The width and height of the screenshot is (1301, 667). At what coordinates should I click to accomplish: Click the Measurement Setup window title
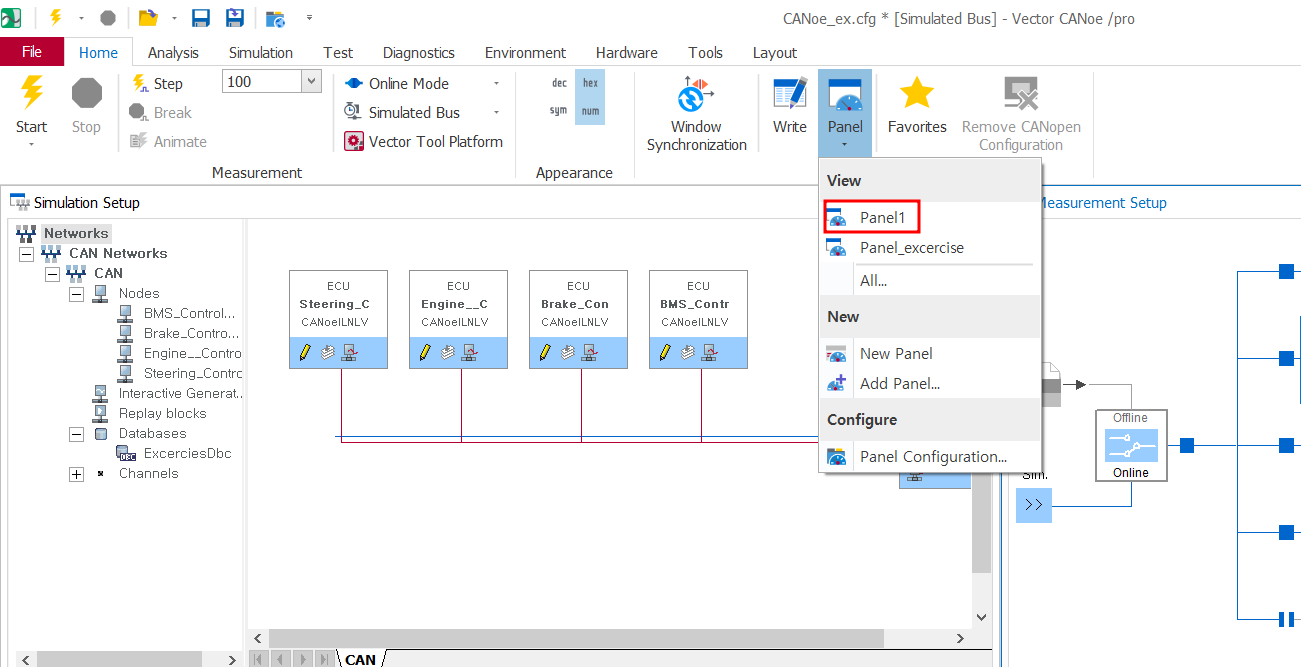pos(1100,203)
